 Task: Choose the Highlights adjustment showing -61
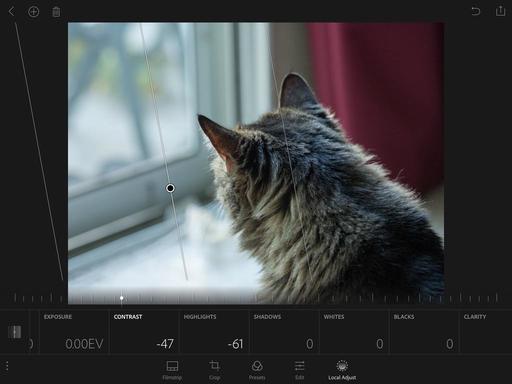tap(214, 332)
